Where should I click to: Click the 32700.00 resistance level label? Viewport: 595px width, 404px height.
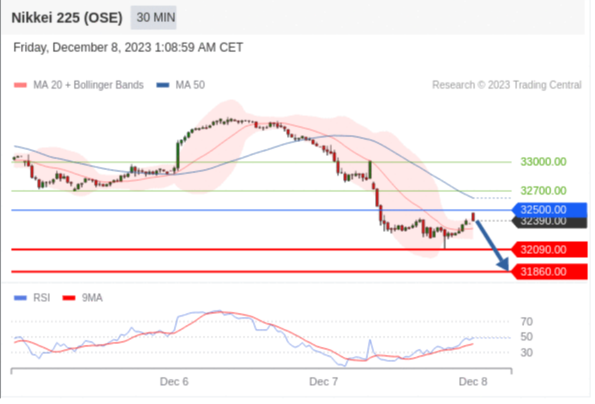point(543,191)
